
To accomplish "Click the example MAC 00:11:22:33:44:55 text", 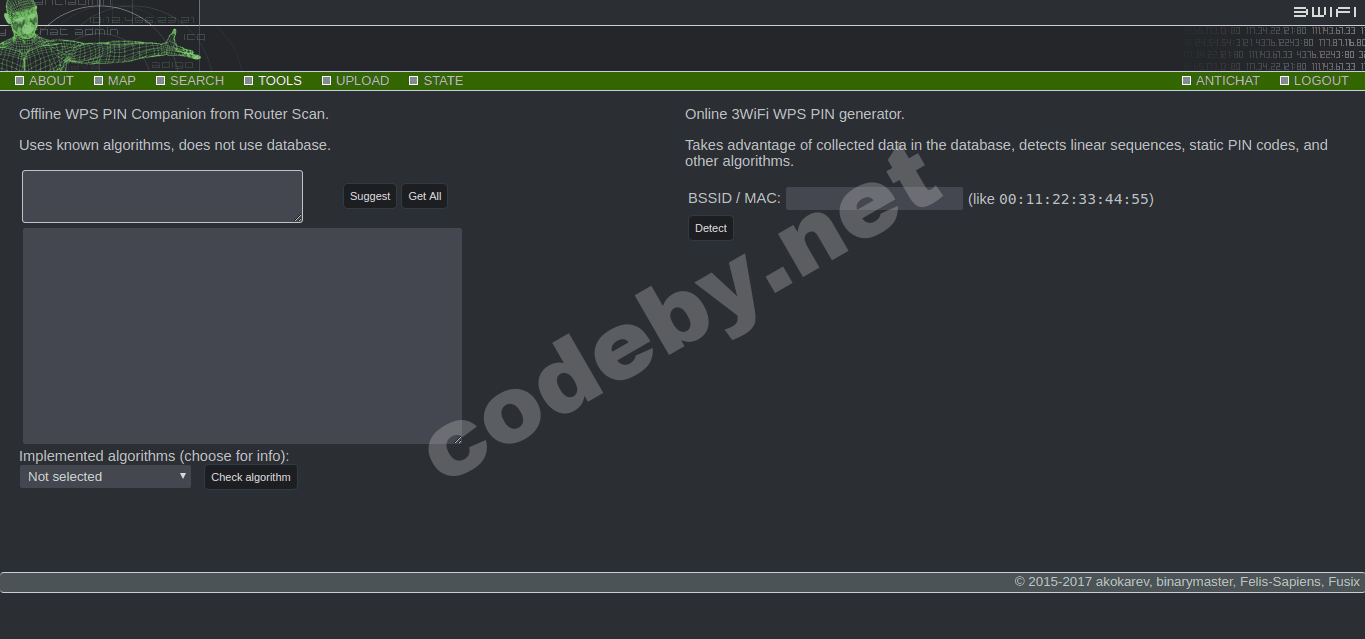I will click(x=1074, y=199).
